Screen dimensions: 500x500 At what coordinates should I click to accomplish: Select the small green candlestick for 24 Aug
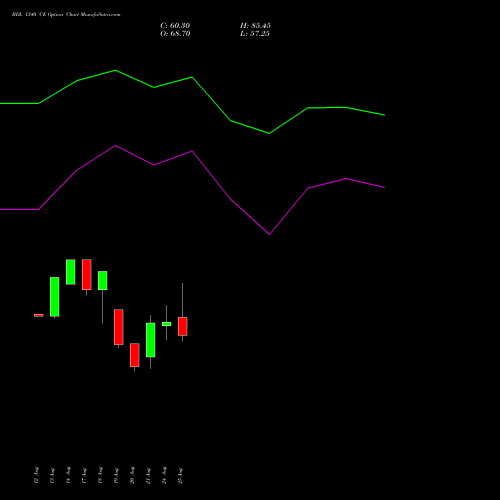167,324
